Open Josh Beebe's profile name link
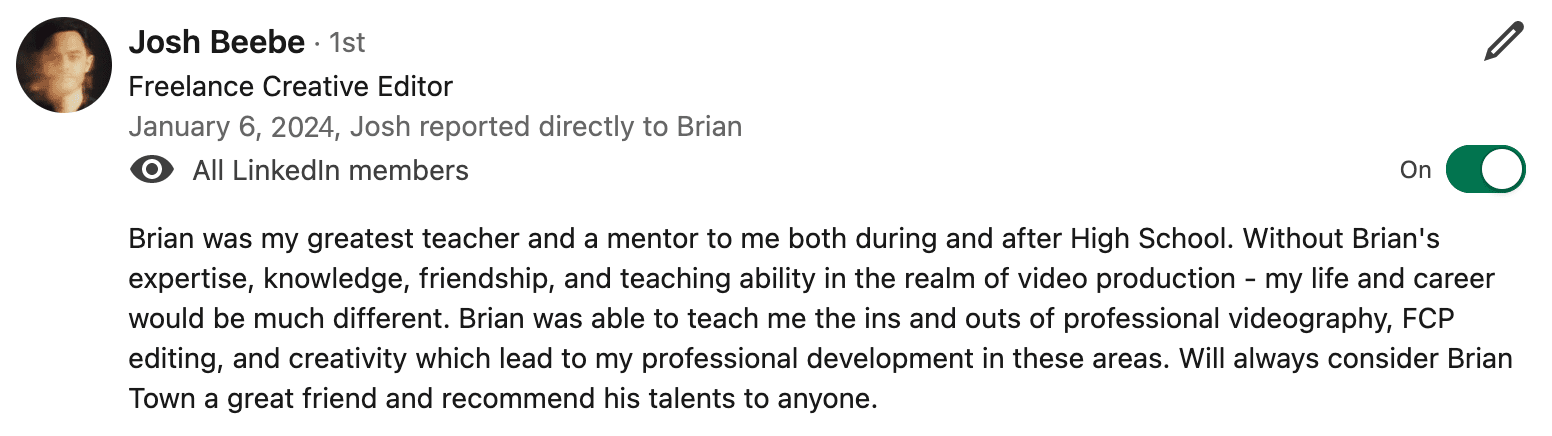Viewport: 1552px width, 436px height. (217, 42)
